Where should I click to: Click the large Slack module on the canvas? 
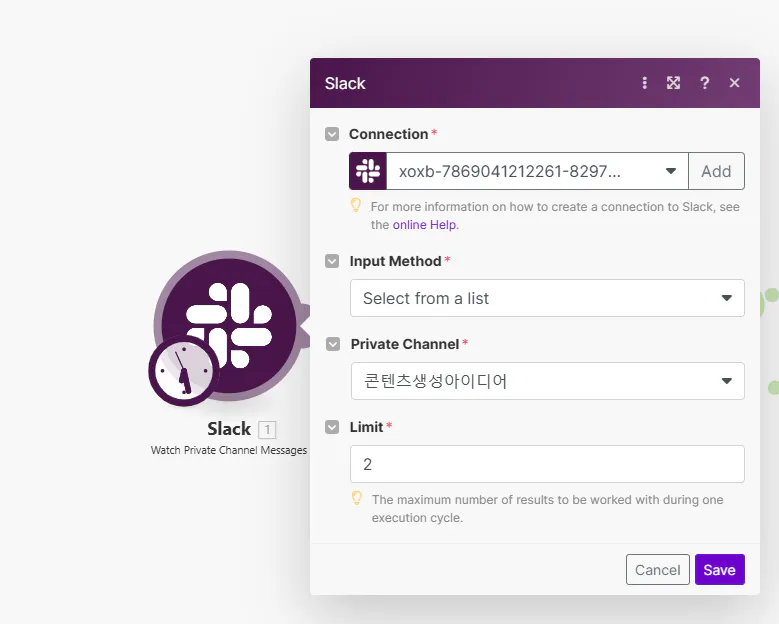tap(230, 325)
